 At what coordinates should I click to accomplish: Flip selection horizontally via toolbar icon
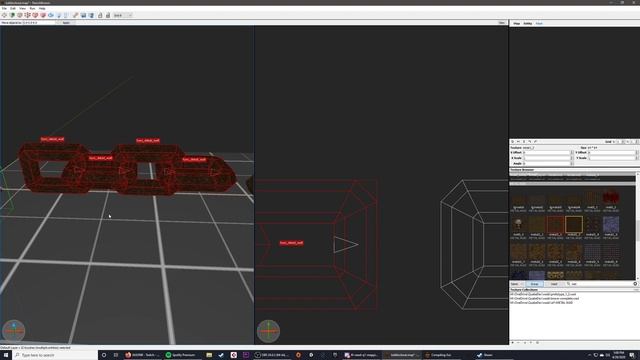tap(83, 15)
